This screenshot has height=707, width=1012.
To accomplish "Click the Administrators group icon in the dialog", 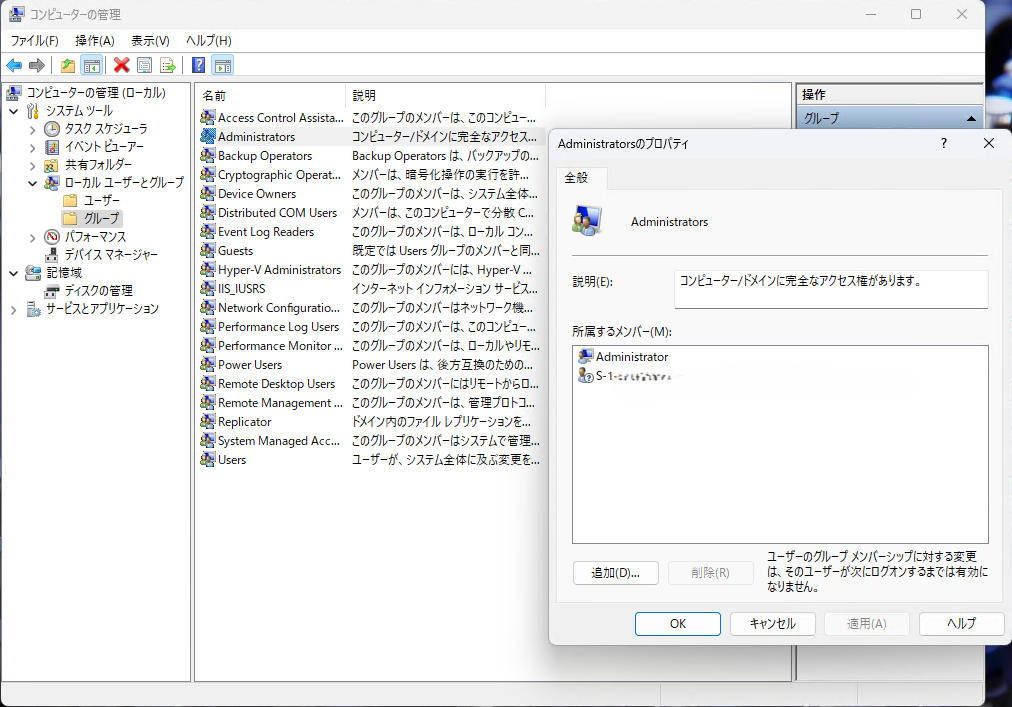I will 588,220.
